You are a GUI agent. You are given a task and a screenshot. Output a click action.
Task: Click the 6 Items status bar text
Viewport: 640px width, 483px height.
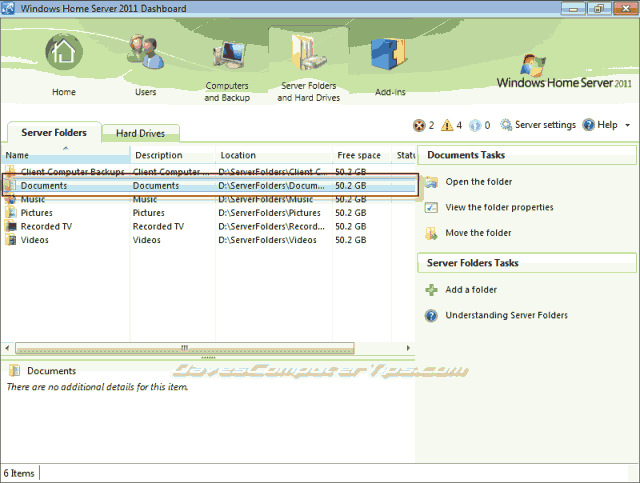19,473
